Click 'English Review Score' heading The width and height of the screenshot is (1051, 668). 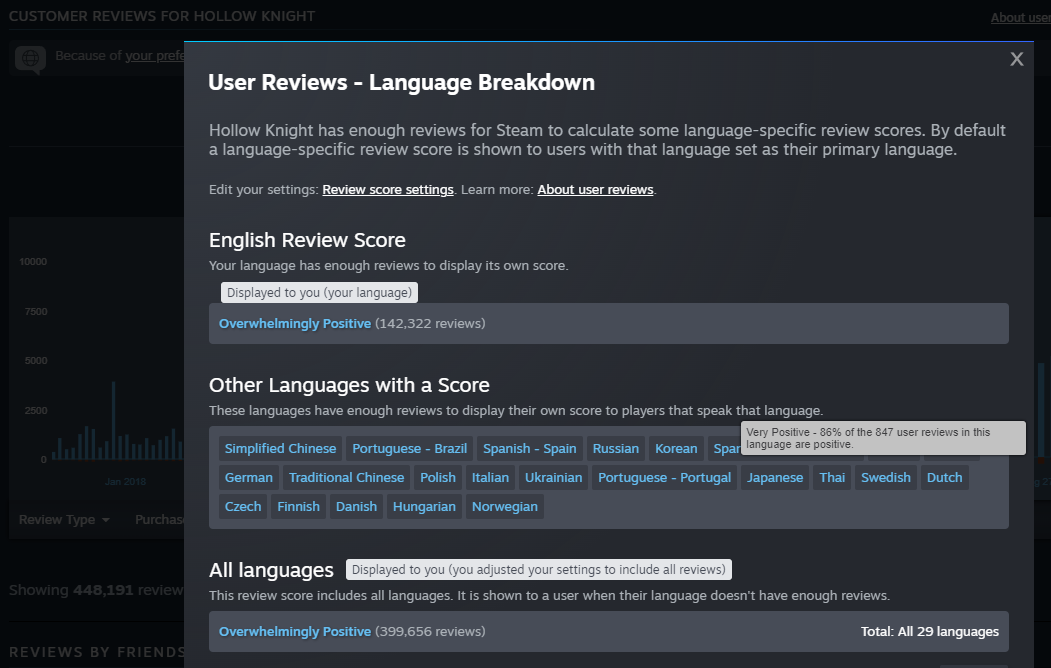[x=307, y=241]
